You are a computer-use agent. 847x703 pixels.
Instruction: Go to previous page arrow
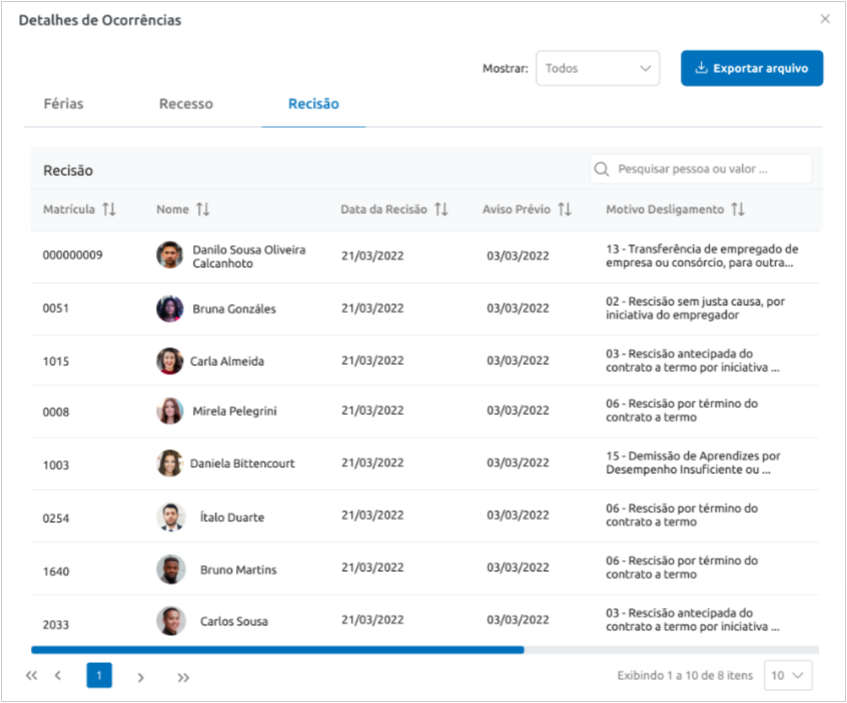(58, 676)
